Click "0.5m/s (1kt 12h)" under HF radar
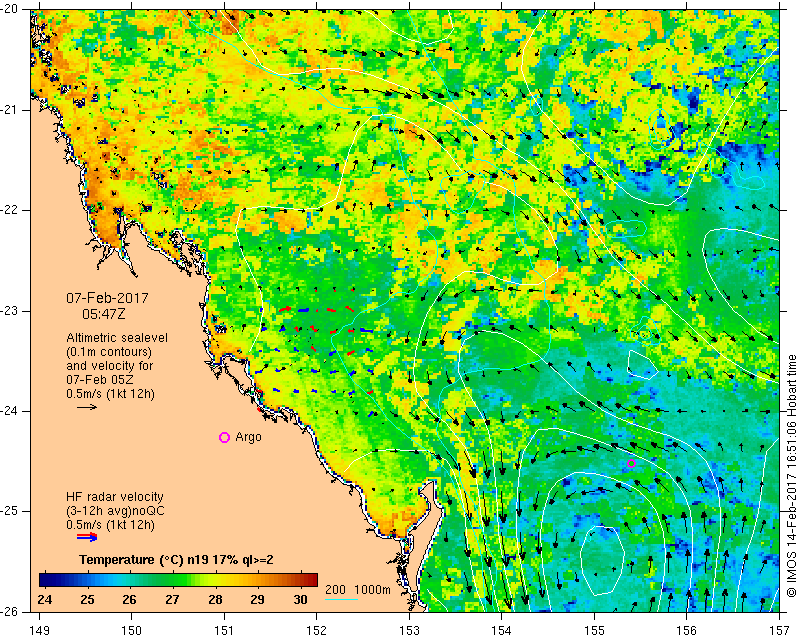Screen dimensions: 800x640 pos(110,525)
